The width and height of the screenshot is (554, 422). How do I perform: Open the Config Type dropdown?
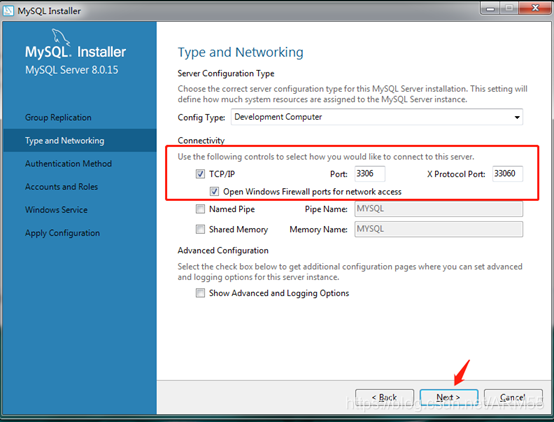377,117
